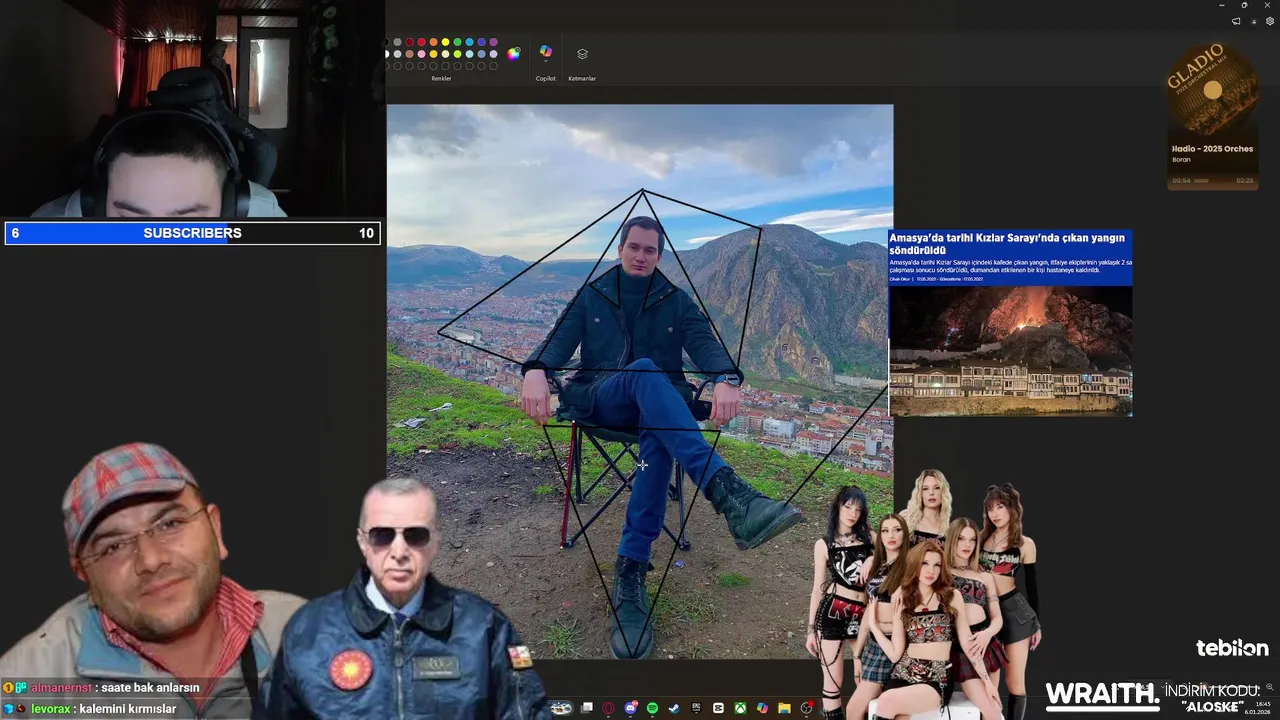The image size is (1280, 720).
Task: Open the edit colors rainbow wheel
Action: [x=514, y=54]
